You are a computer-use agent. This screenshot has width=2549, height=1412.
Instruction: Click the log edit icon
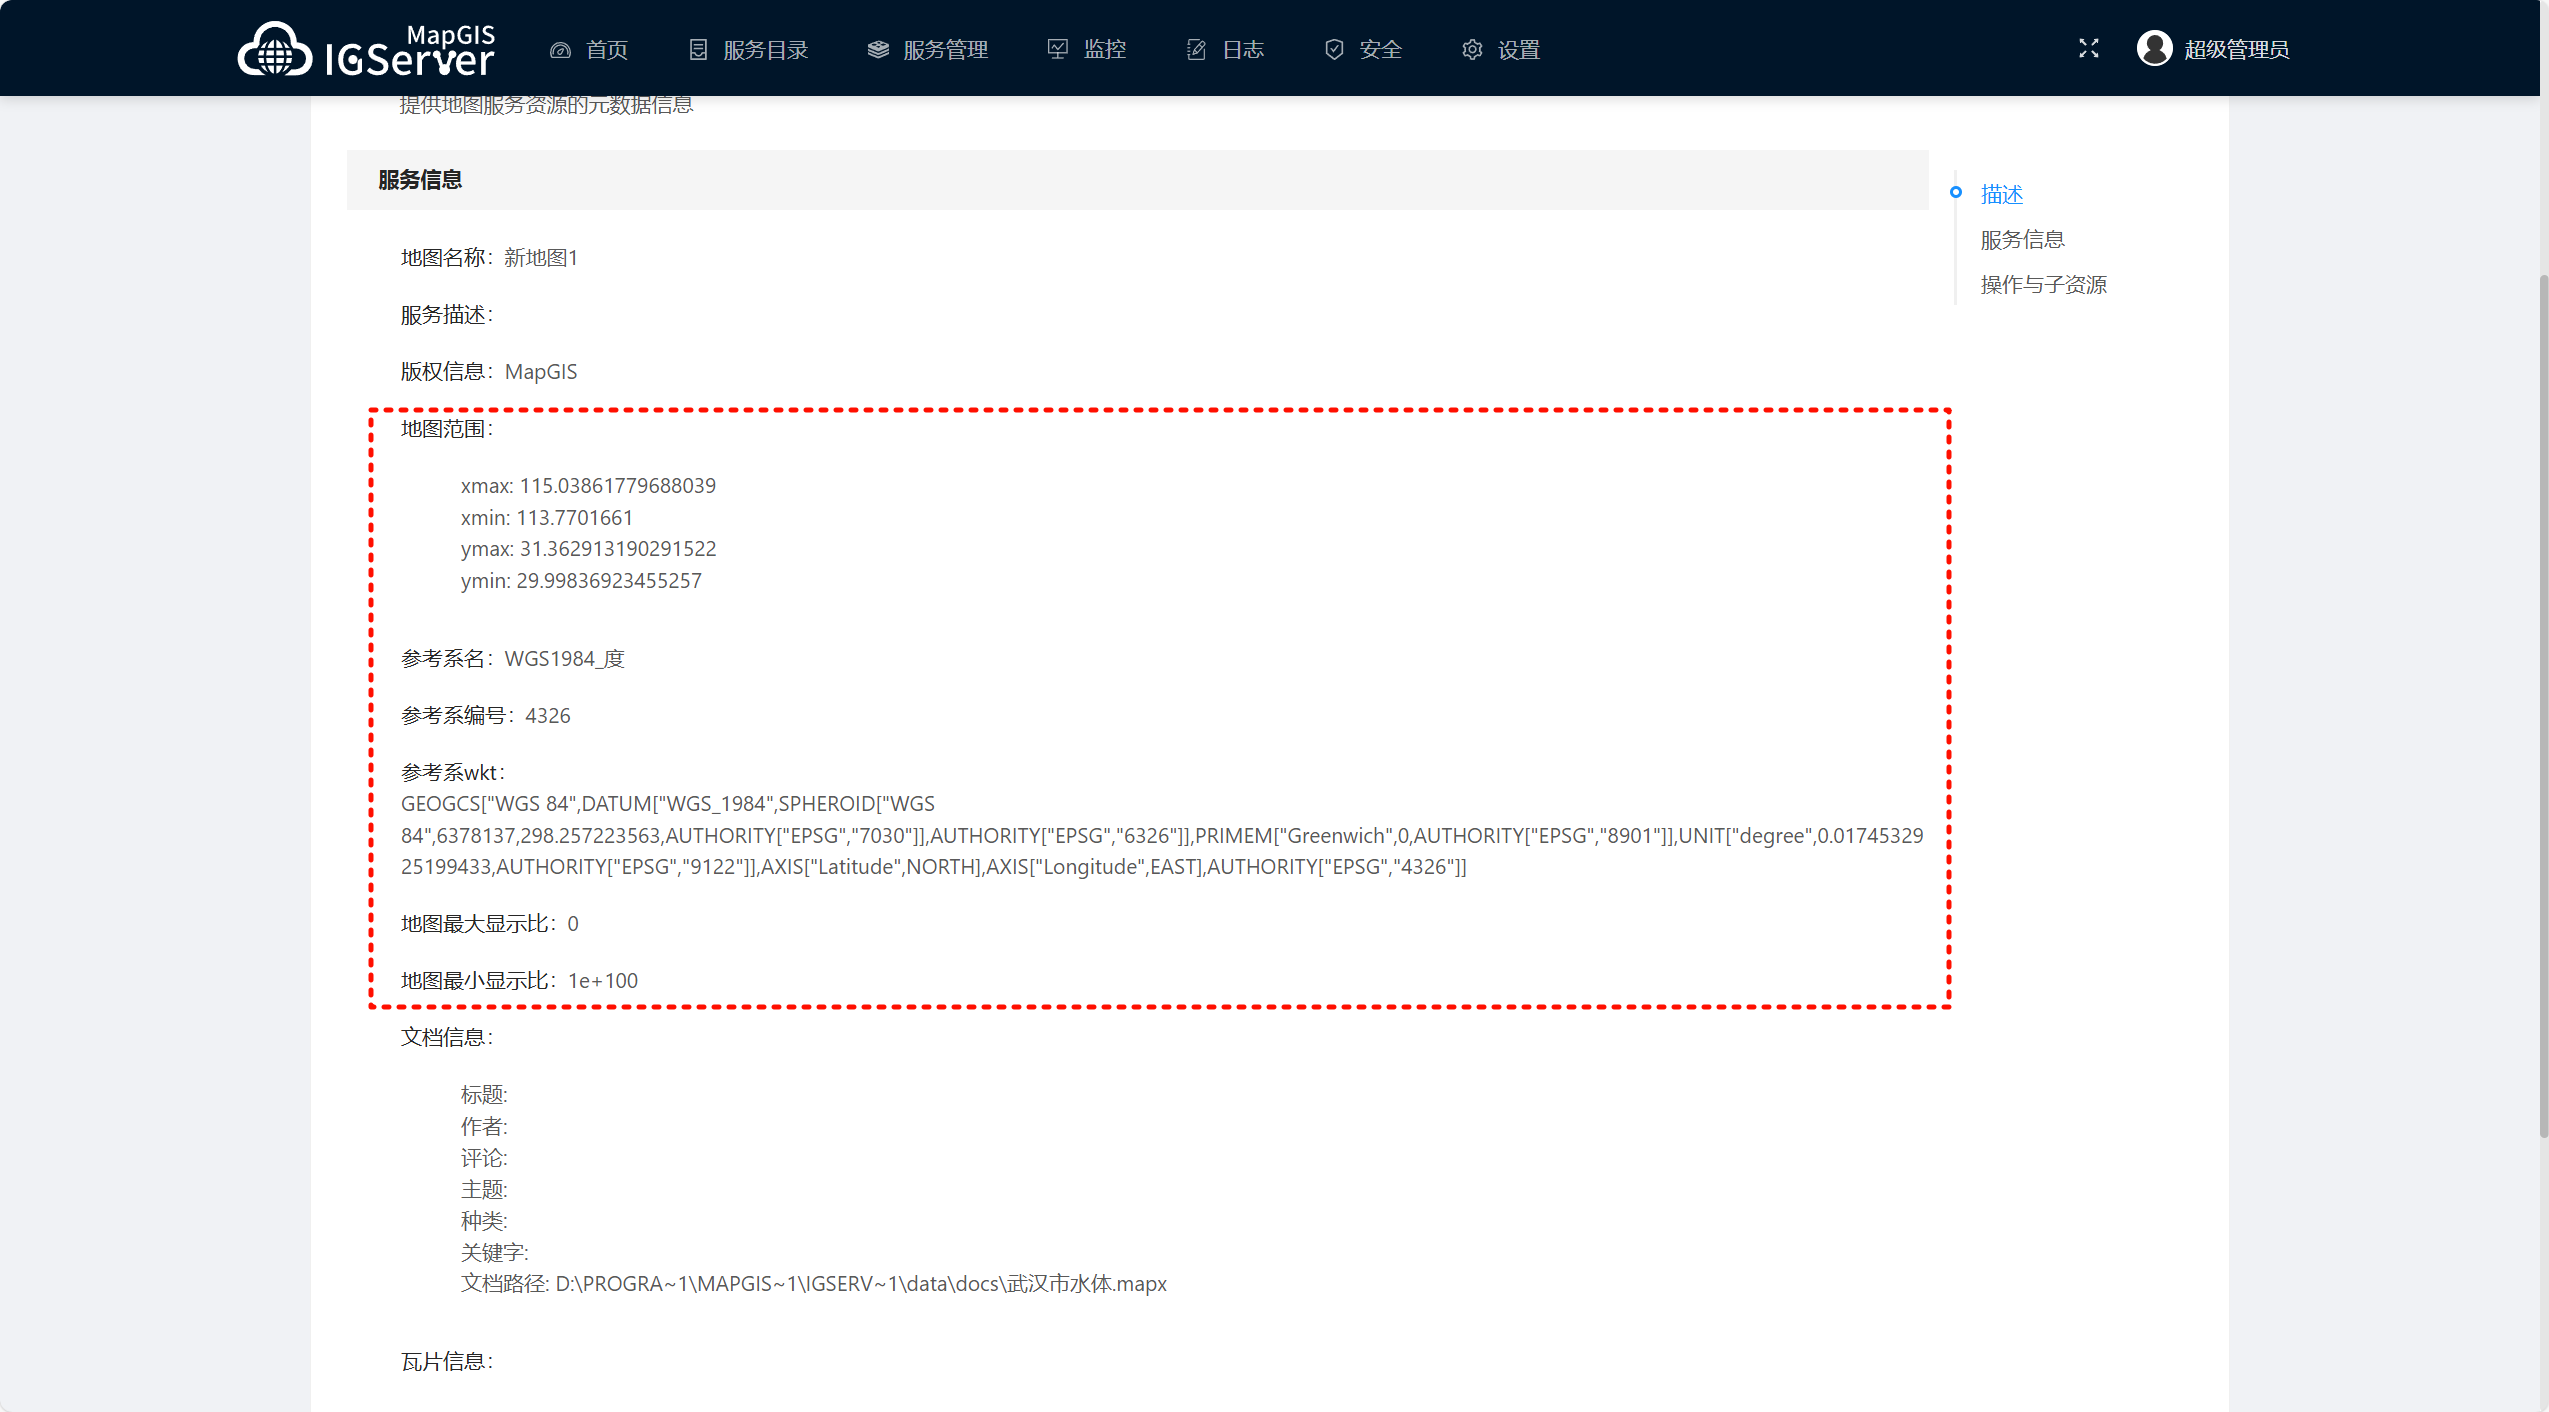tap(1196, 50)
